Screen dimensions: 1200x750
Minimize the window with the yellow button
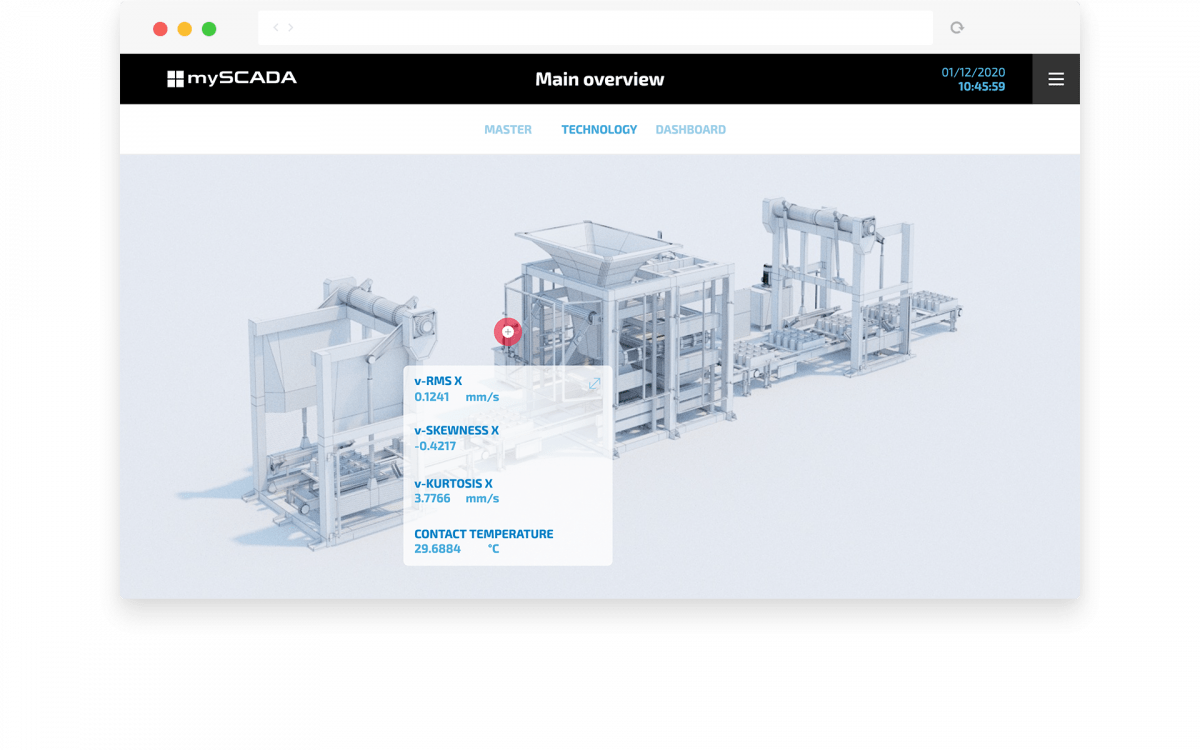(185, 29)
